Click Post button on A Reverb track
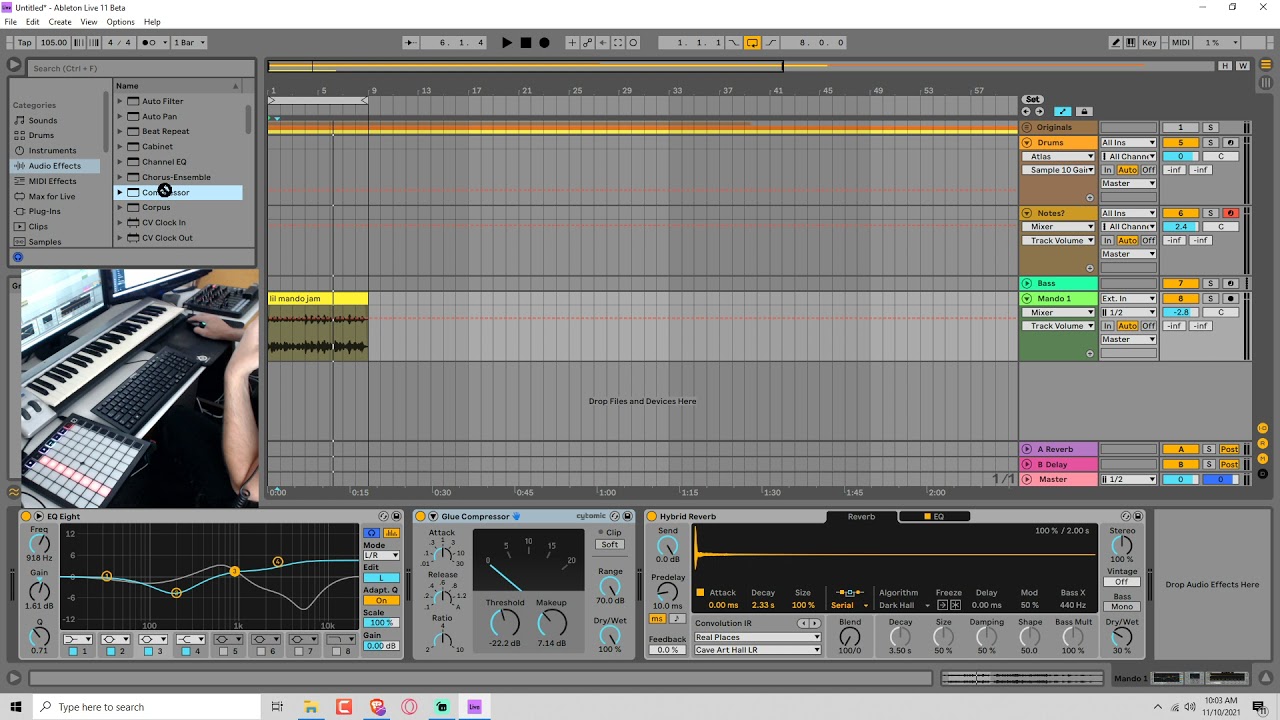The image size is (1280, 720). coord(1229,449)
